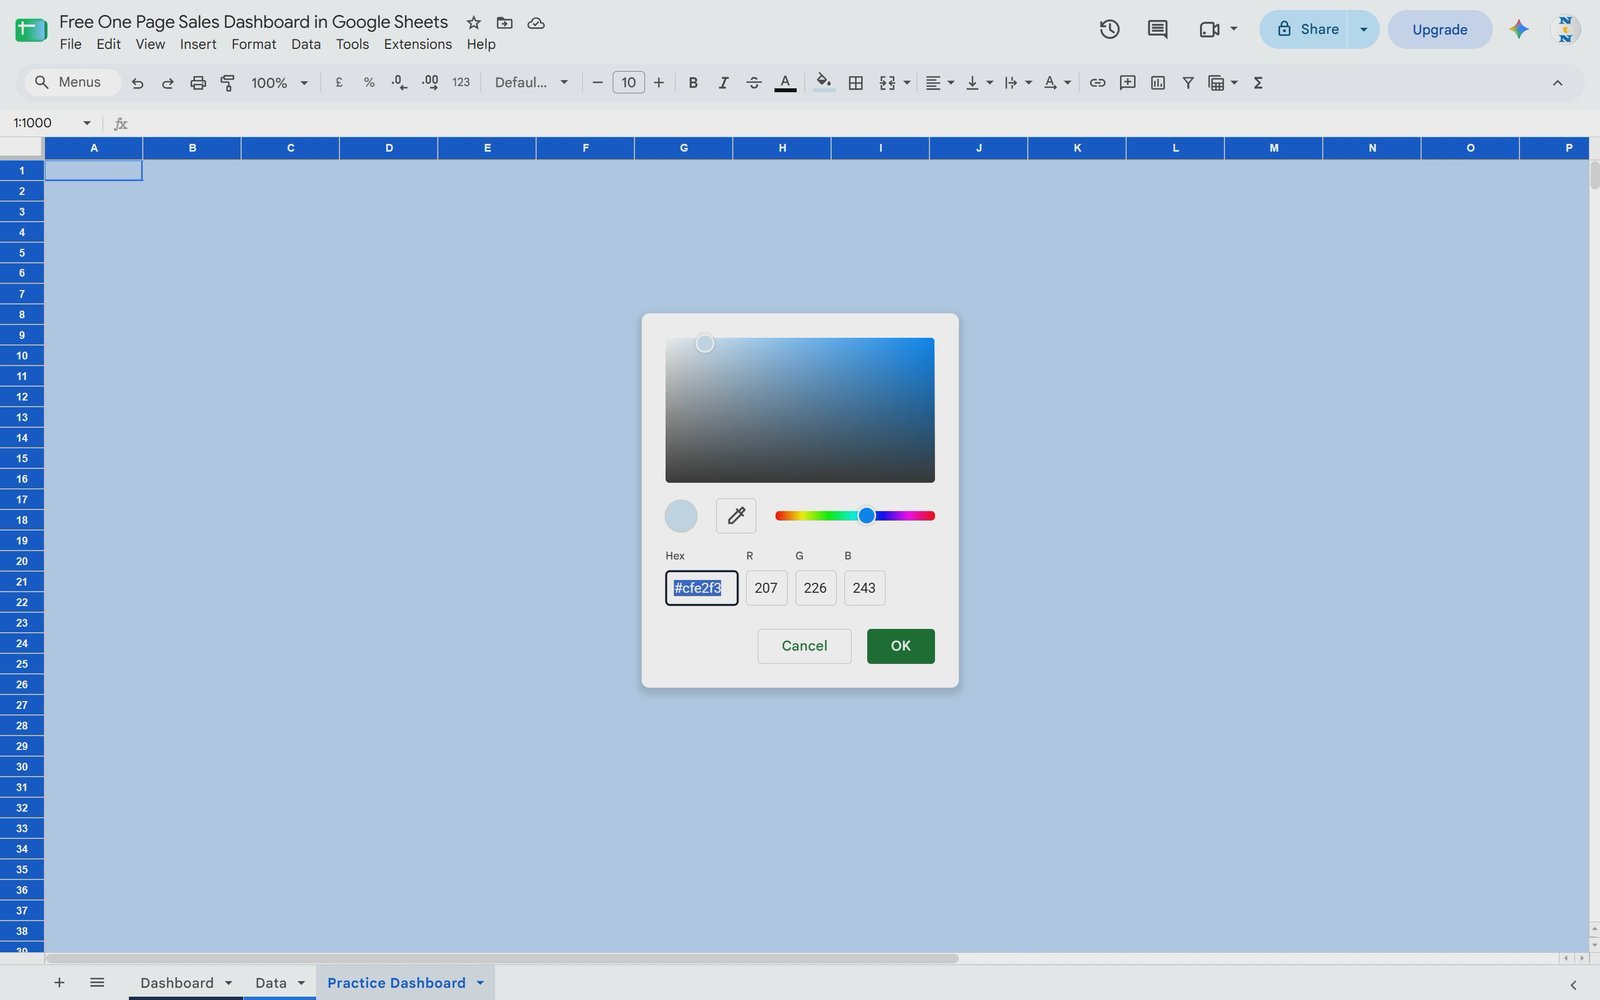Image resolution: width=1600 pixels, height=1000 pixels.
Task: Click the print icon
Action: (198, 83)
